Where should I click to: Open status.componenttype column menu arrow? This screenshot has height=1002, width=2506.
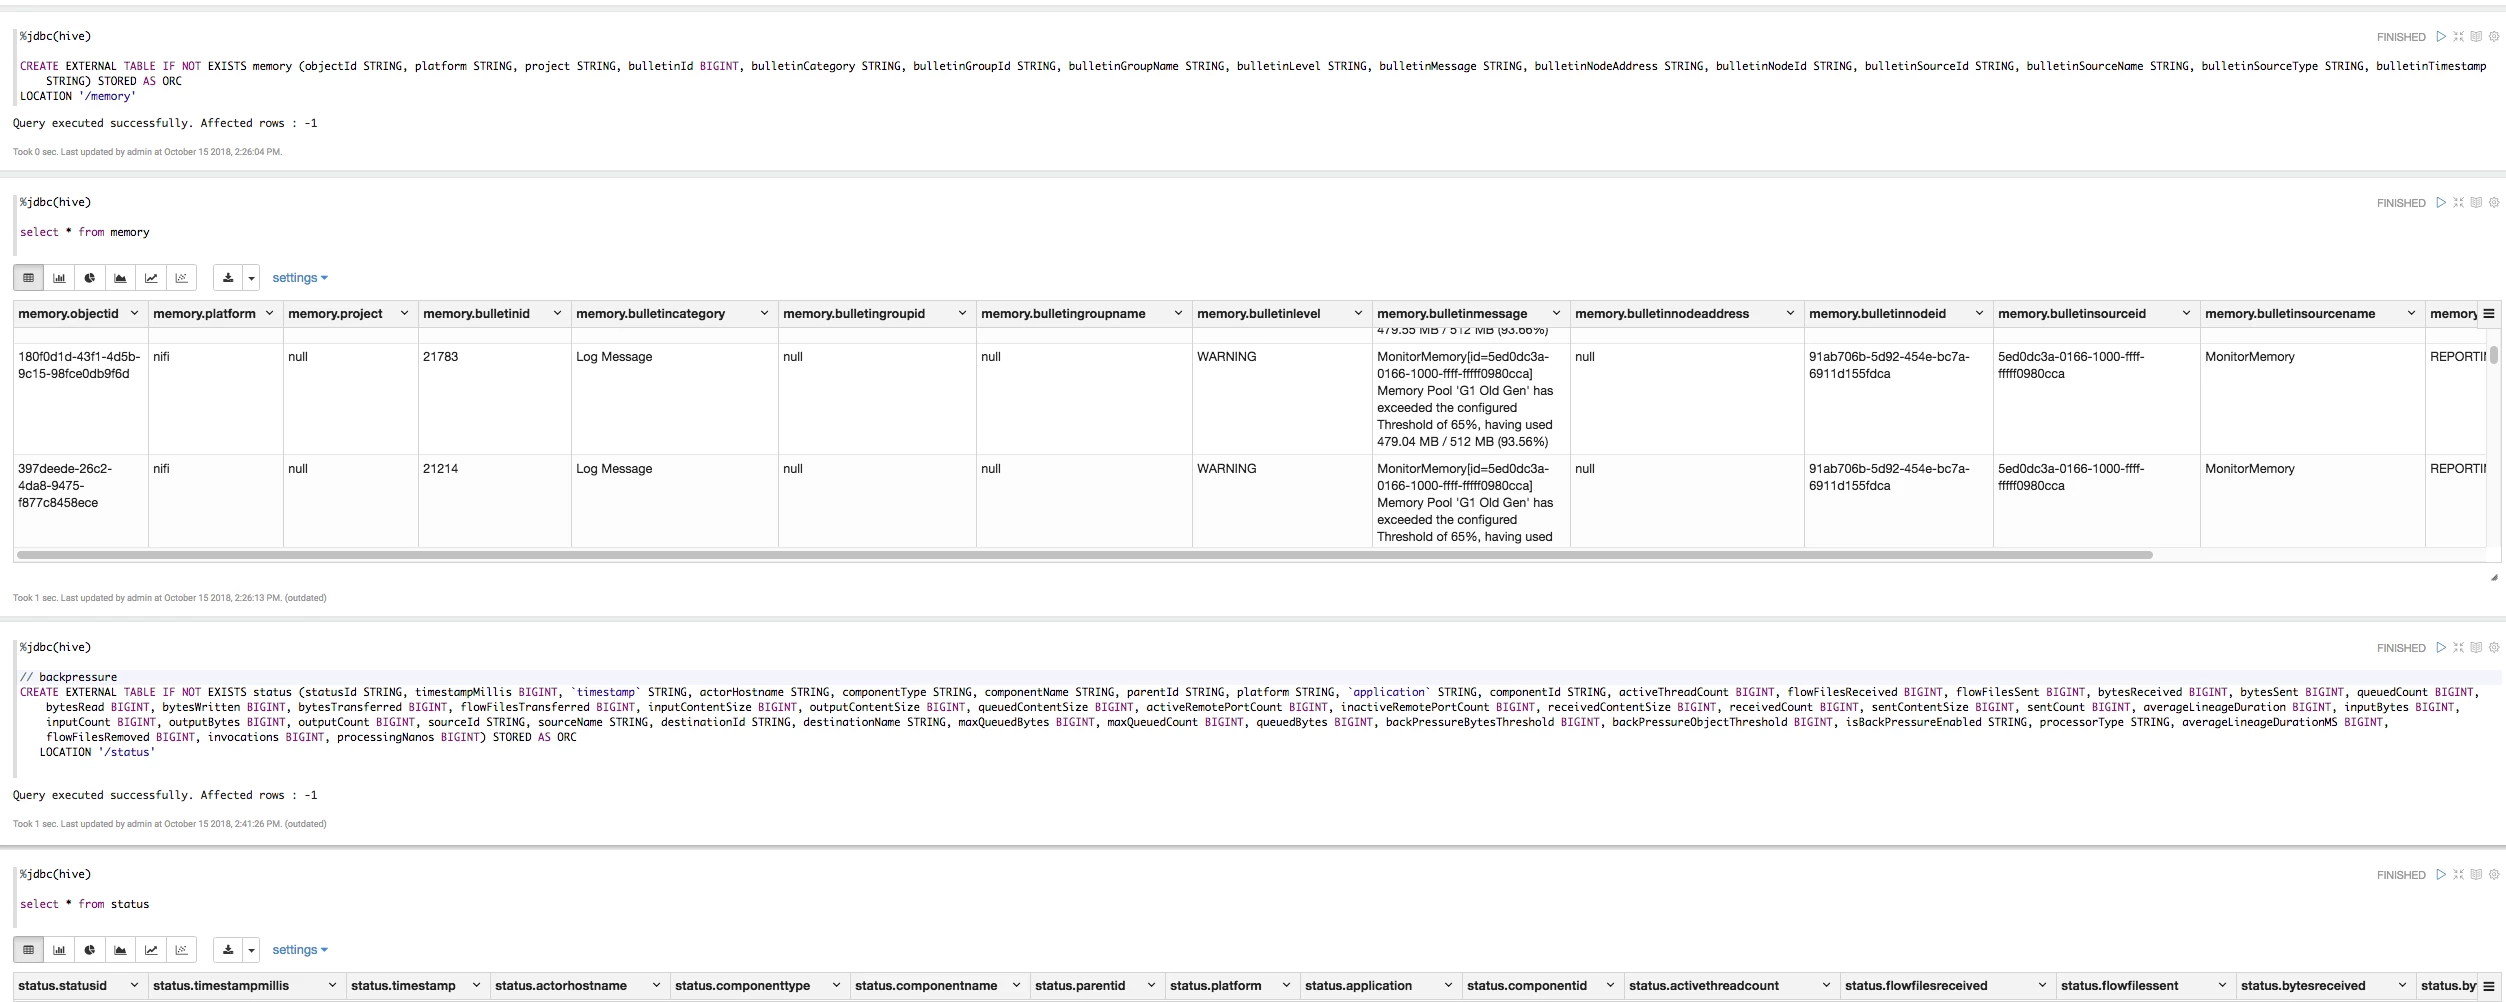[836, 985]
